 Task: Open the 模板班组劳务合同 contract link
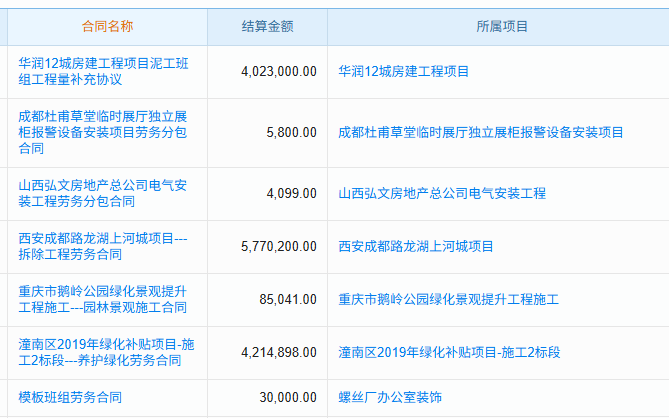pos(70,397)
